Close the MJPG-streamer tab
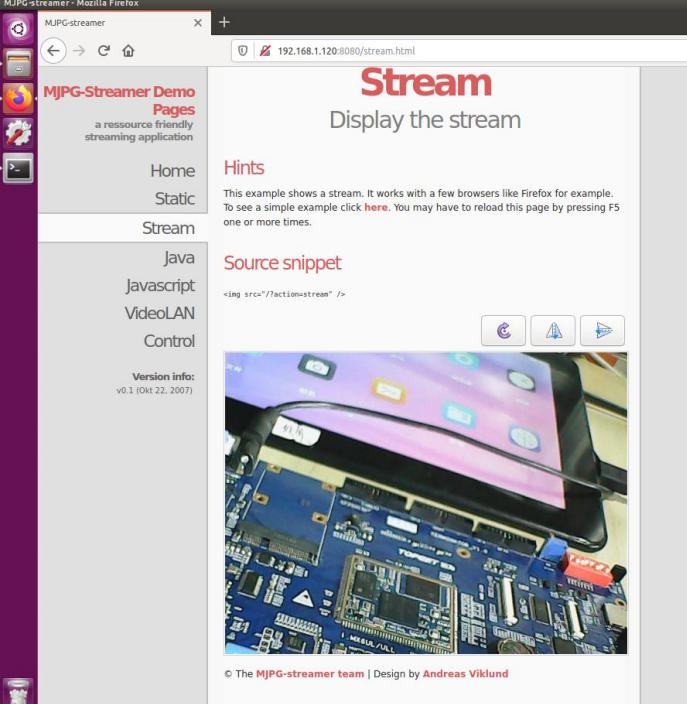Viewport: 687px width, 704px height. pyautogui.click(x=198, y=22)
